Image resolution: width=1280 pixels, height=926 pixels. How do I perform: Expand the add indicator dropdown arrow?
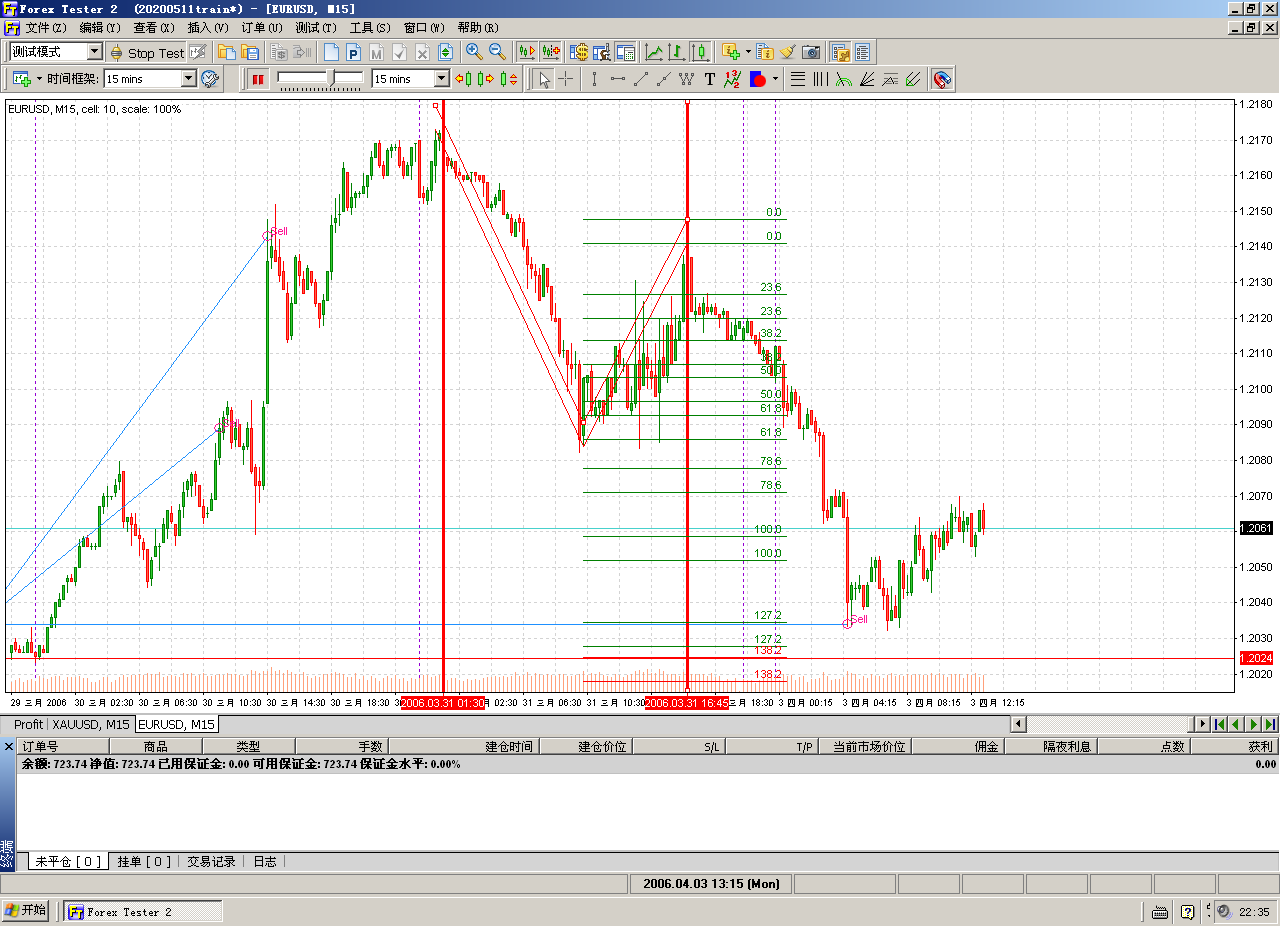(747, 53)
